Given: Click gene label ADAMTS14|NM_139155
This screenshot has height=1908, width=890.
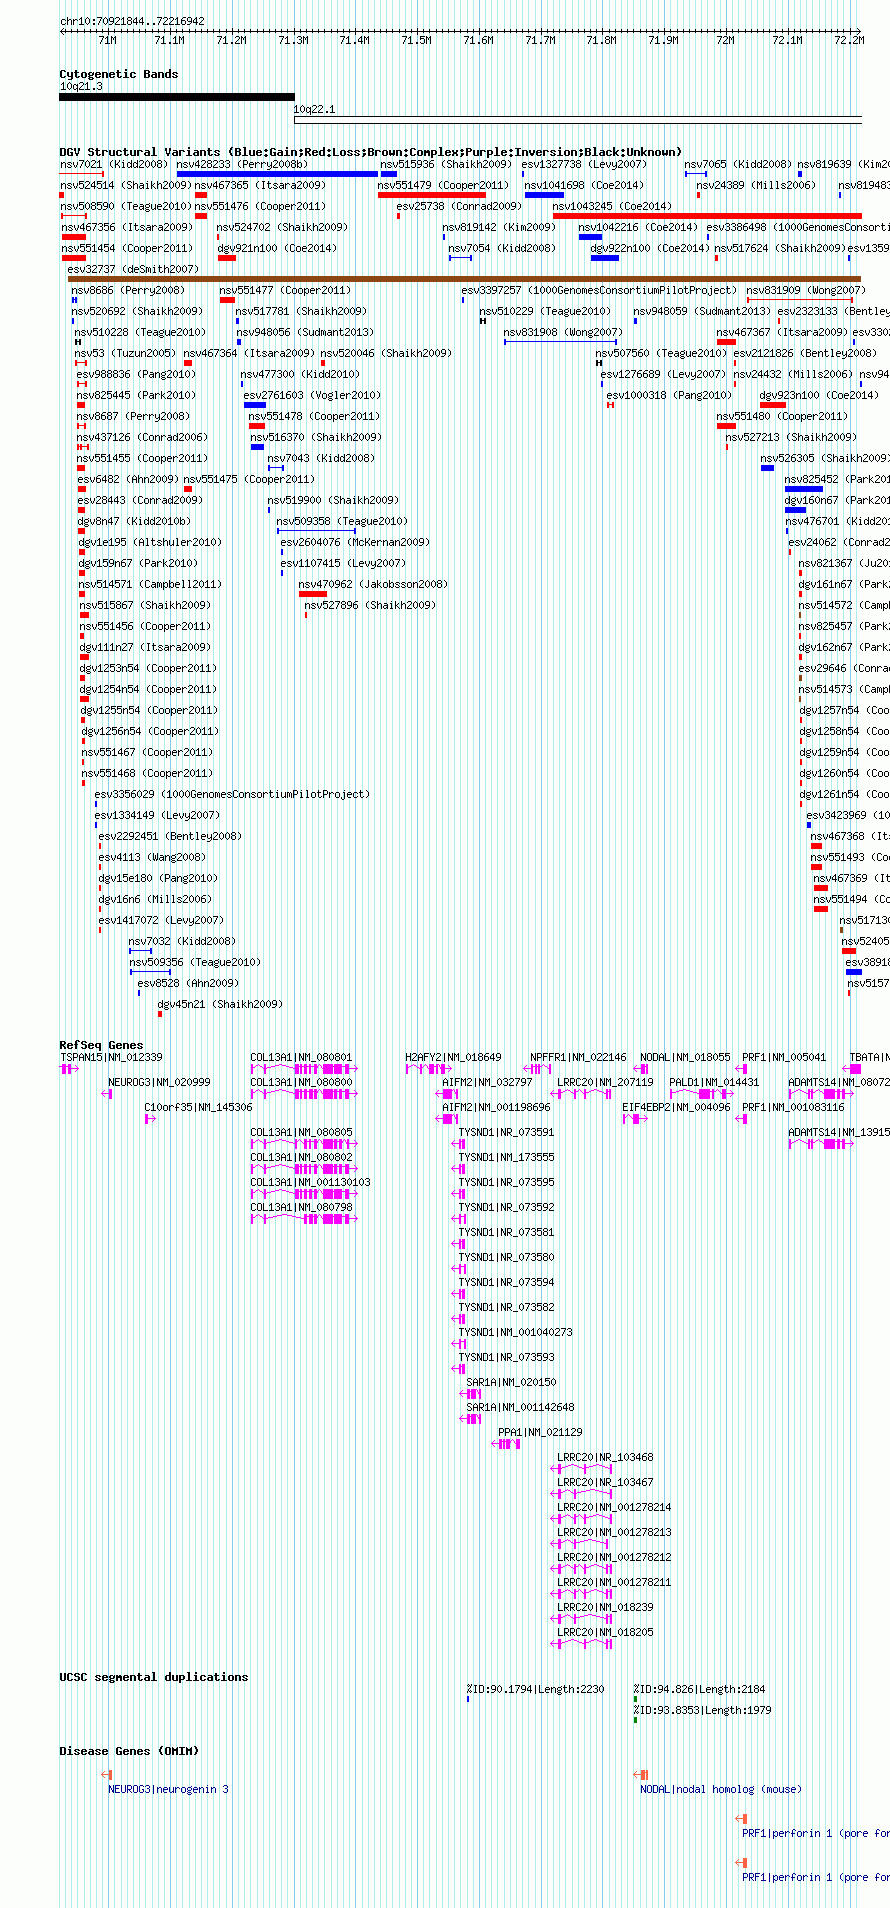Looking at the screenshot, I should coord(839,1132).
